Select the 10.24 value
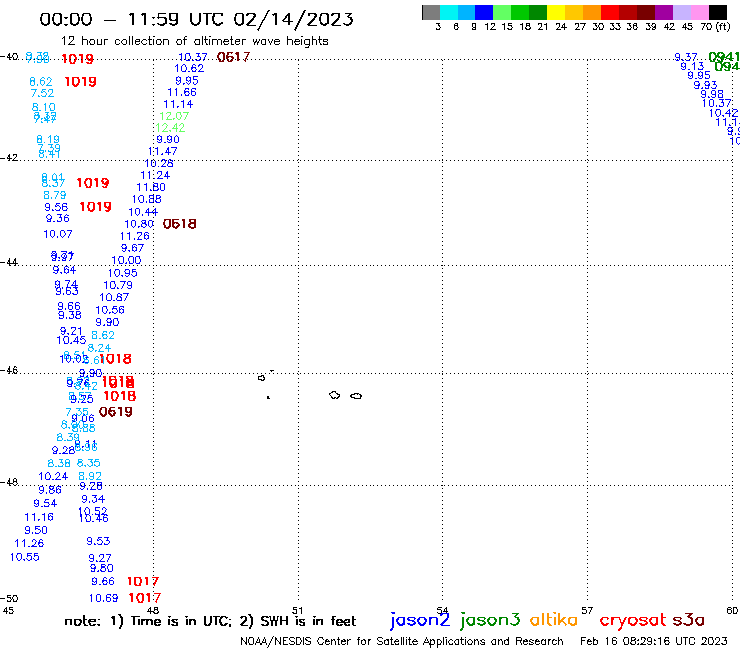740x650 pixels. [53, 477]
